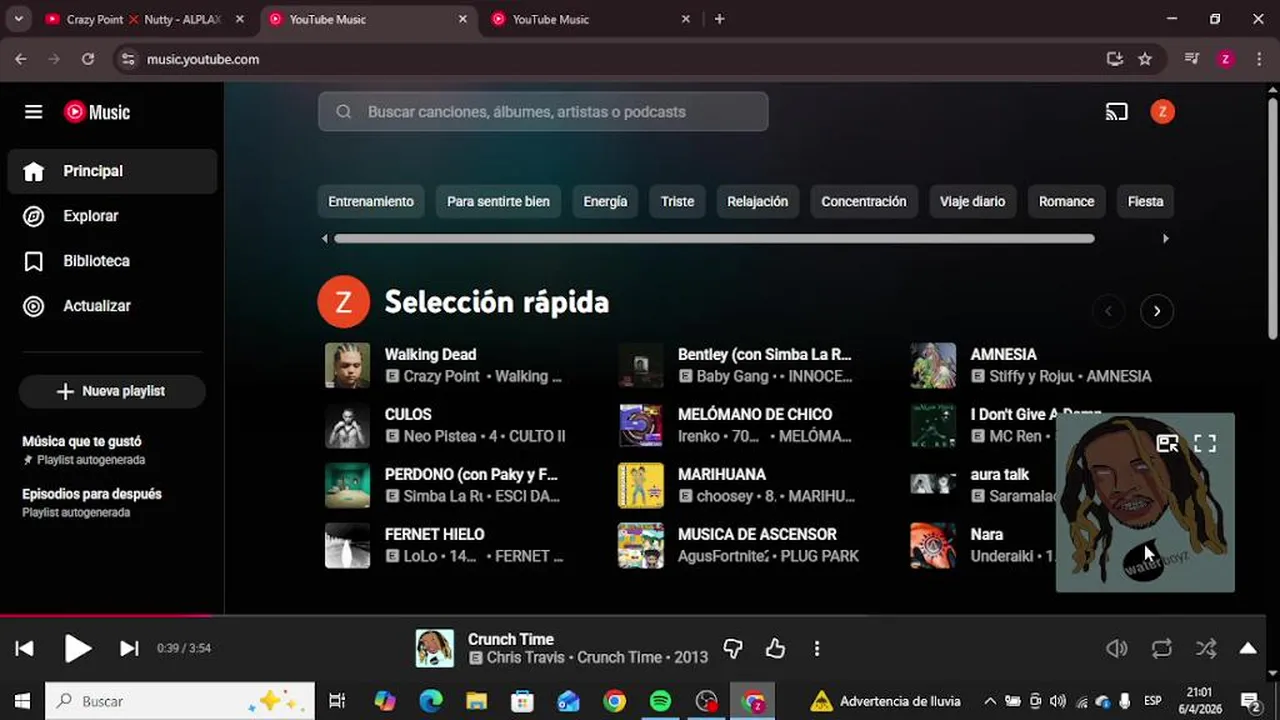Select the Para sentirte bien chip
Screen dimensions: 1280x720
pyautogui.click(x=498, y=201)
